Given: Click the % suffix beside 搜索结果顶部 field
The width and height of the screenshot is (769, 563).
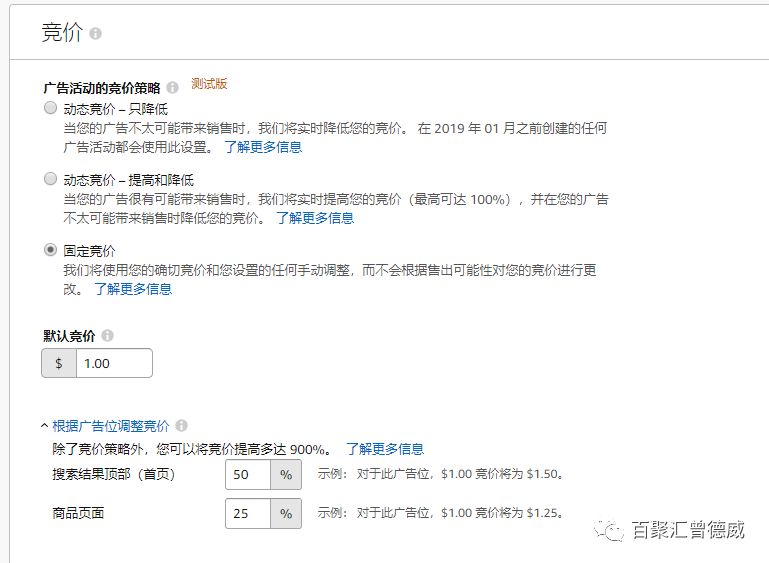Looking at the screenshot, I should [286, 475].
